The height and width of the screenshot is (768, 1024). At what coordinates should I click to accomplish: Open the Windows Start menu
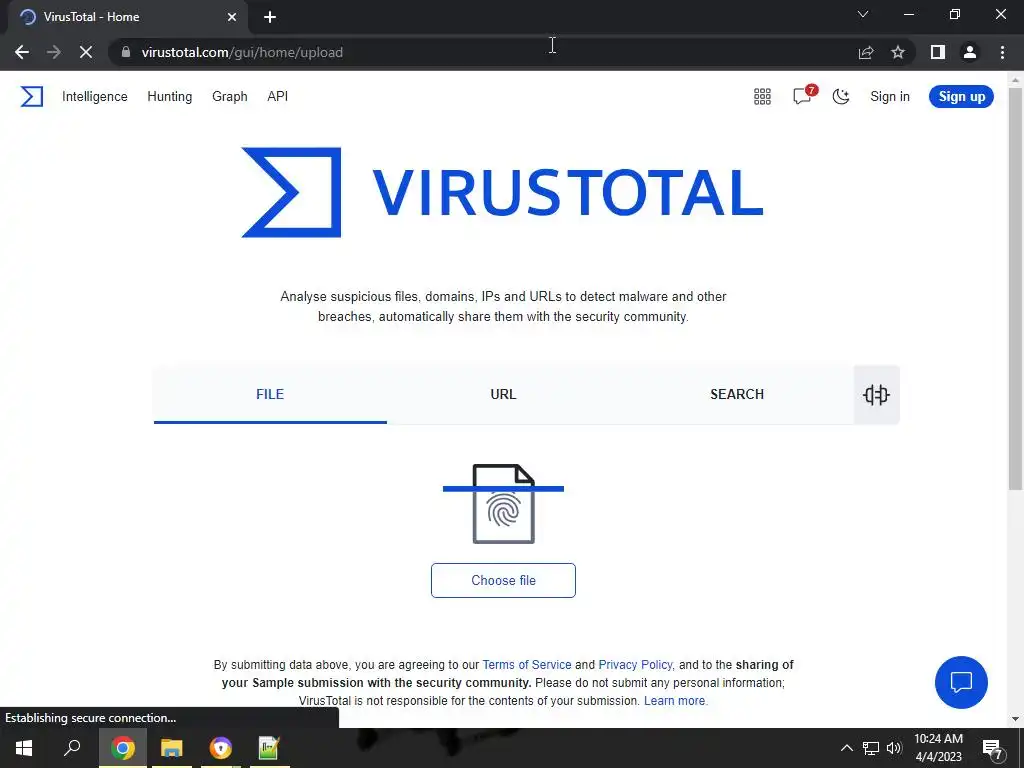(24, 748)
